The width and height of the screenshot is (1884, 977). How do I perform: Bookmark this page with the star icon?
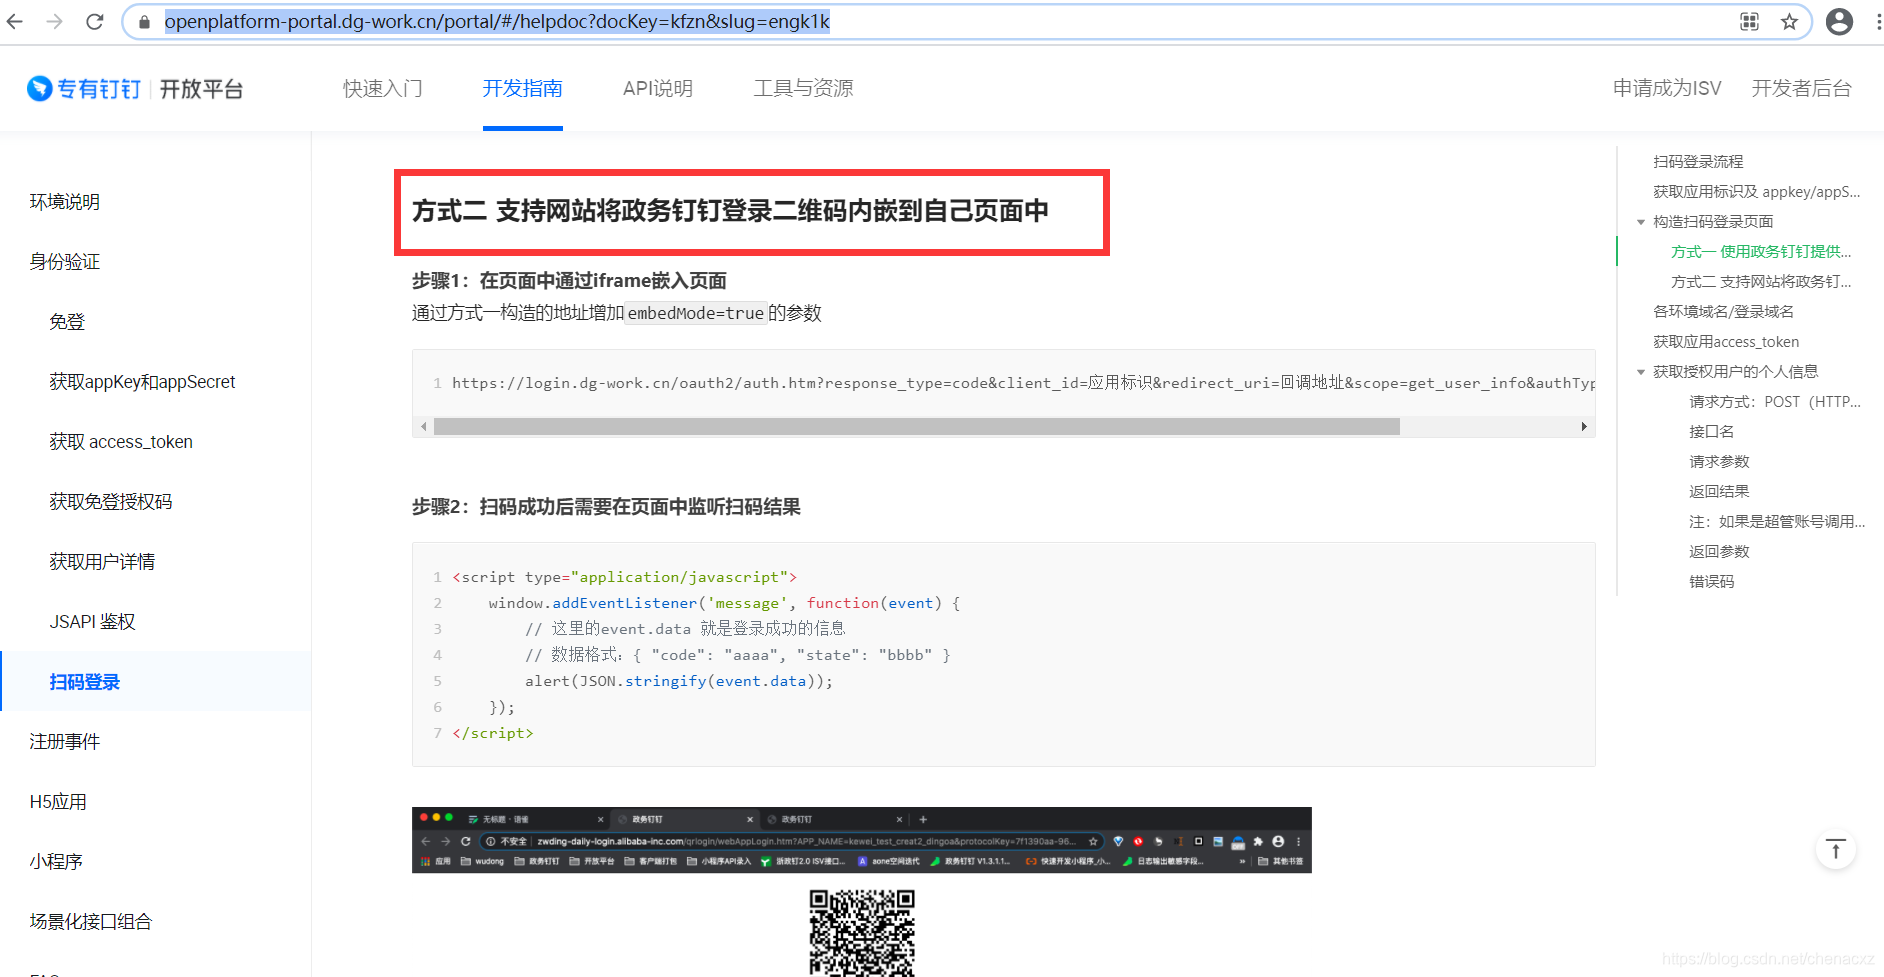(1789, 22)
